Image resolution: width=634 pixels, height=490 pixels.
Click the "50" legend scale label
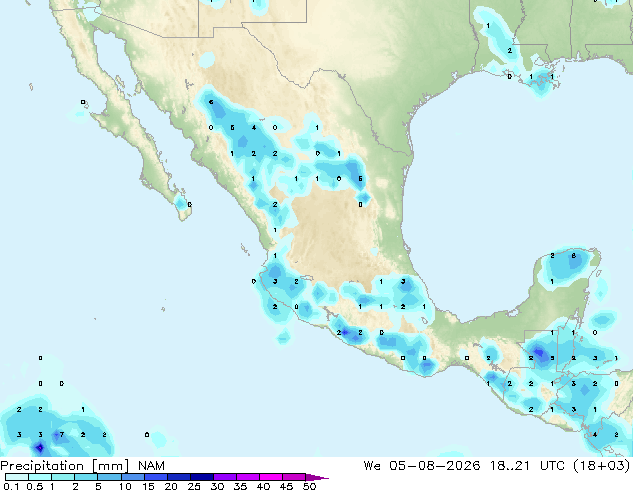tap(309, 486)
